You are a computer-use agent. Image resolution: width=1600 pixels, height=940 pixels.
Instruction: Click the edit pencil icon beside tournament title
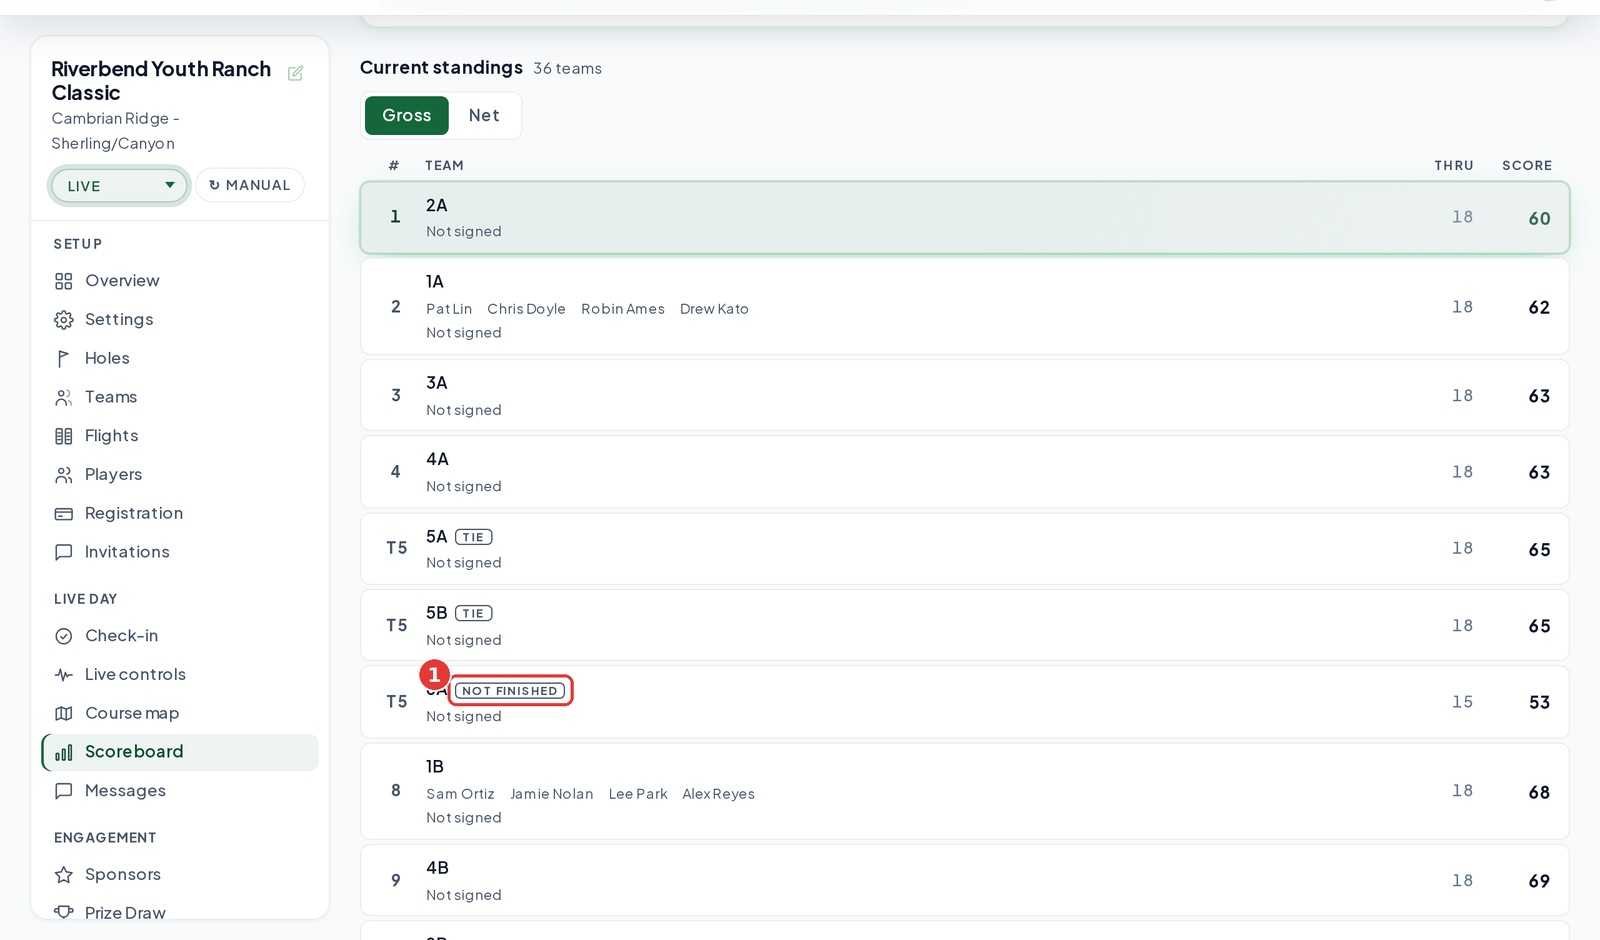click(x=295, y=73)
